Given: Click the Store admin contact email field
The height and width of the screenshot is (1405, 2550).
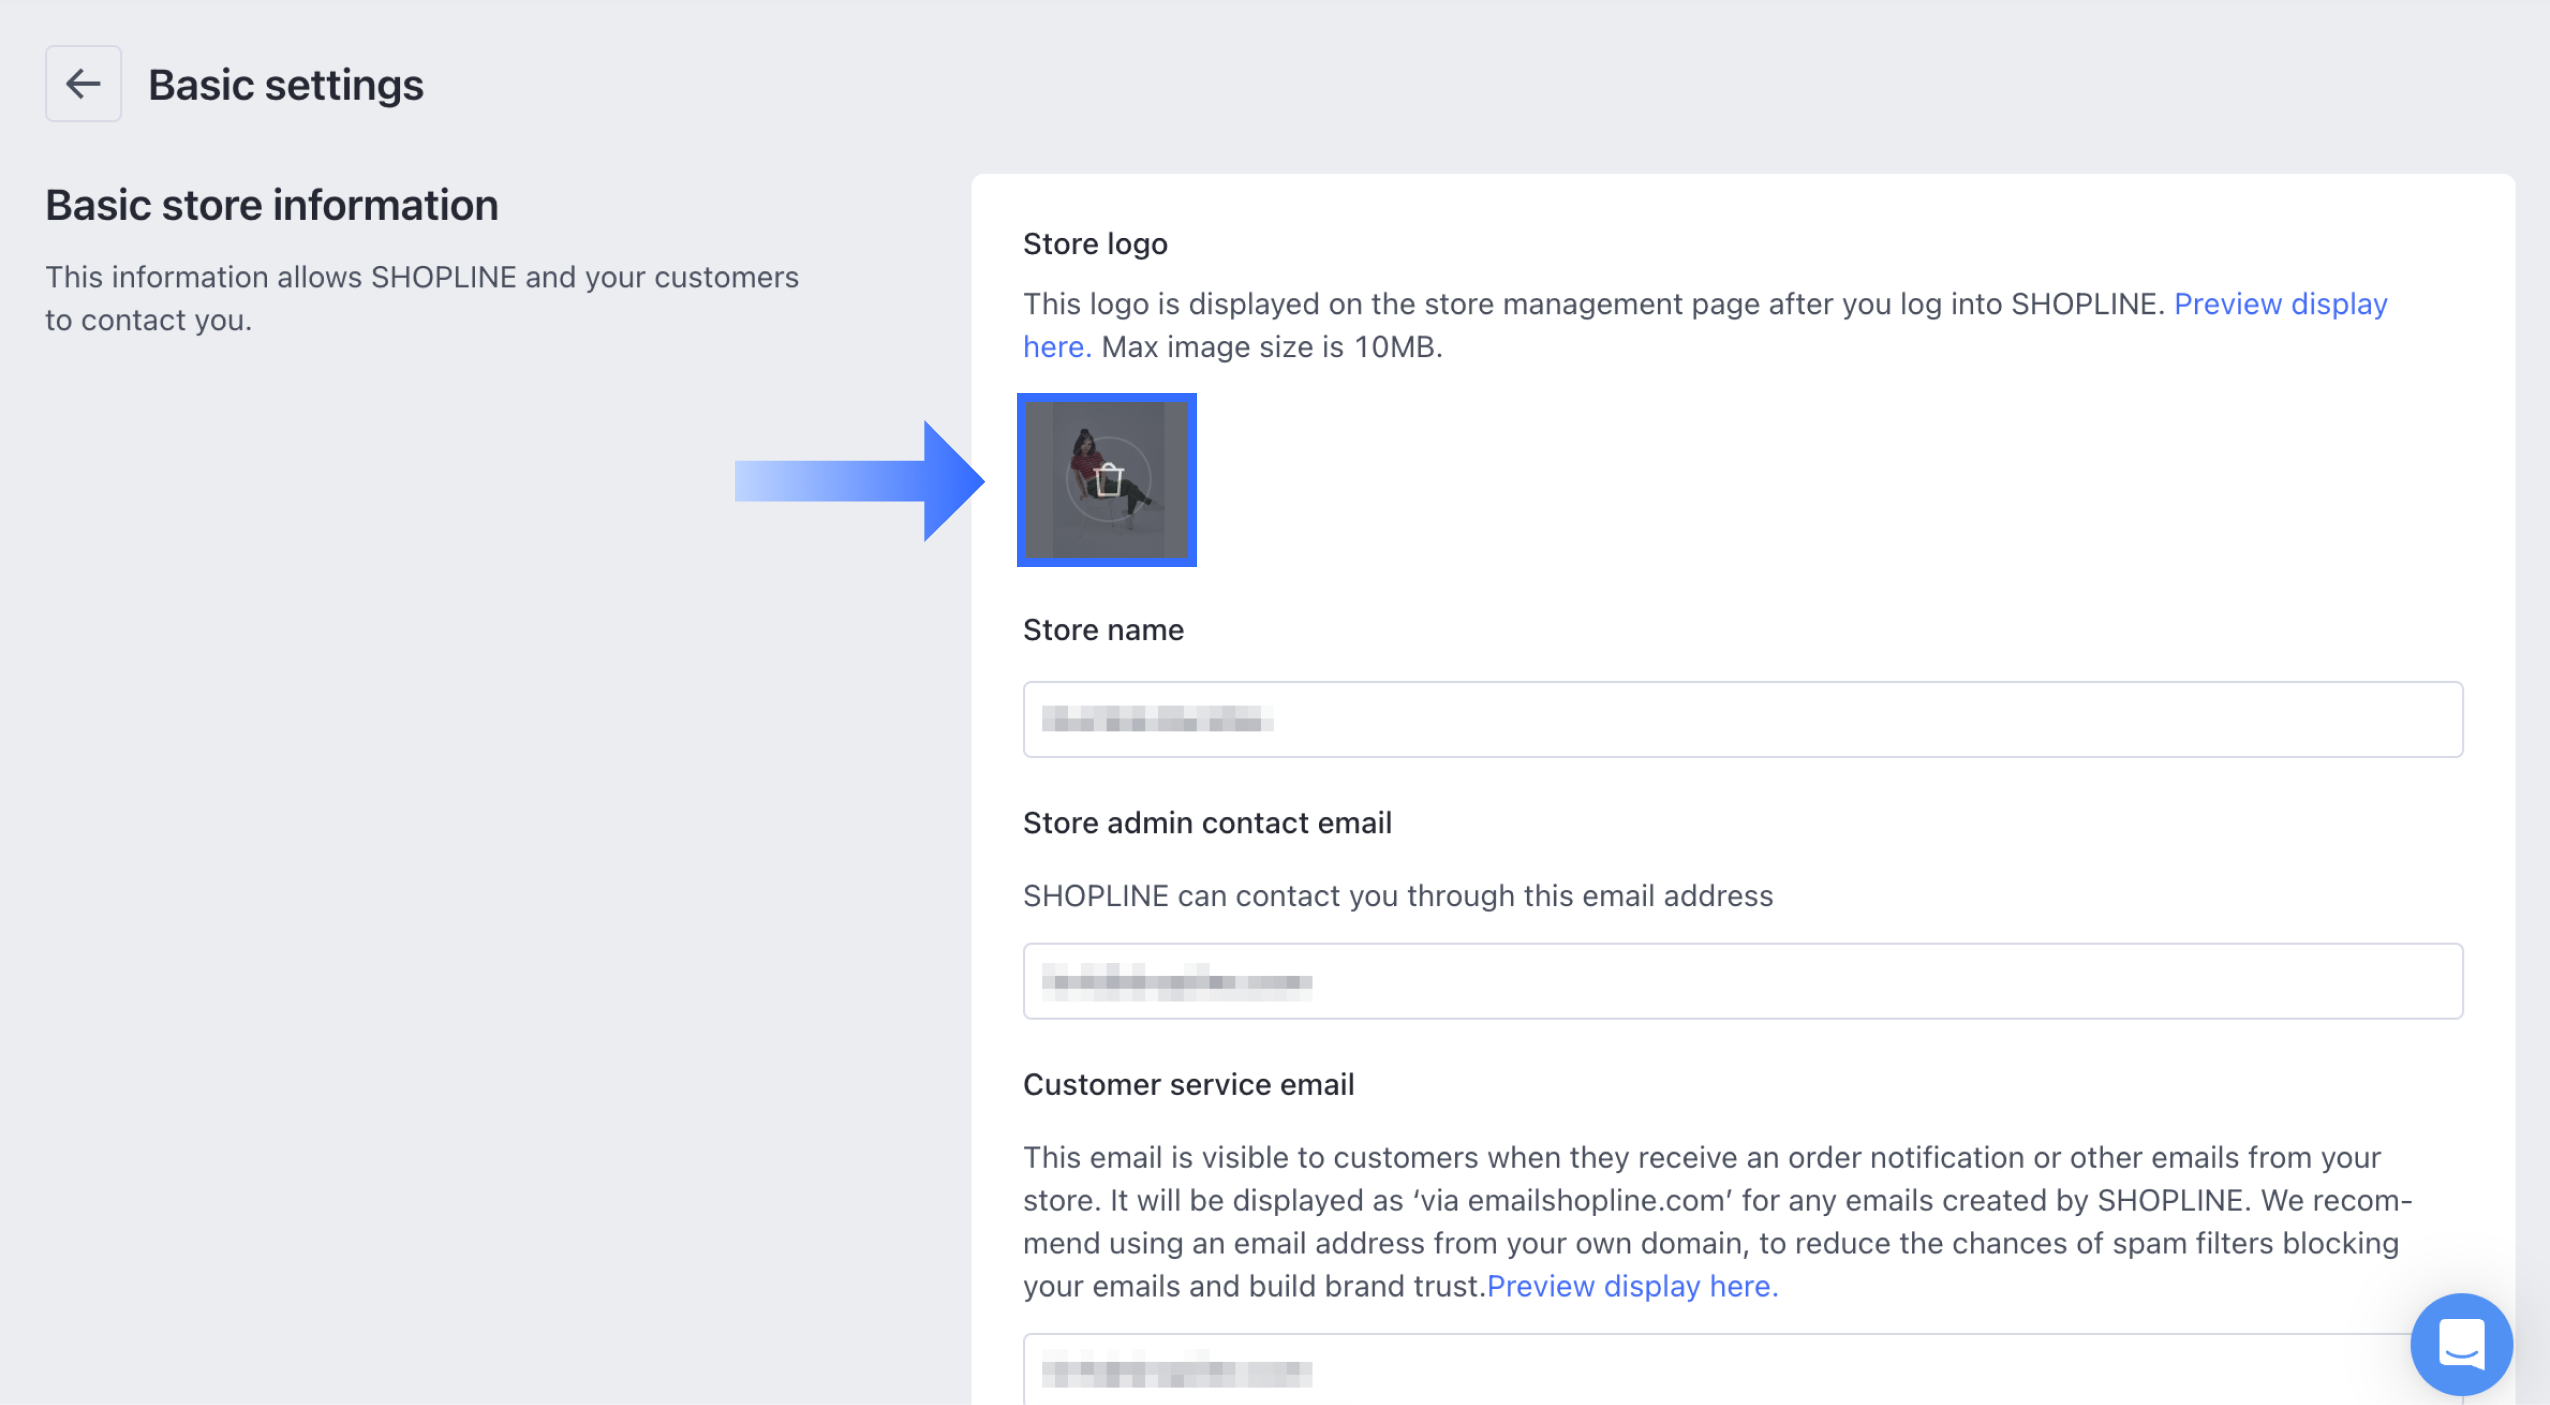Looking at the screenshot, I should tap(1742, 981).
